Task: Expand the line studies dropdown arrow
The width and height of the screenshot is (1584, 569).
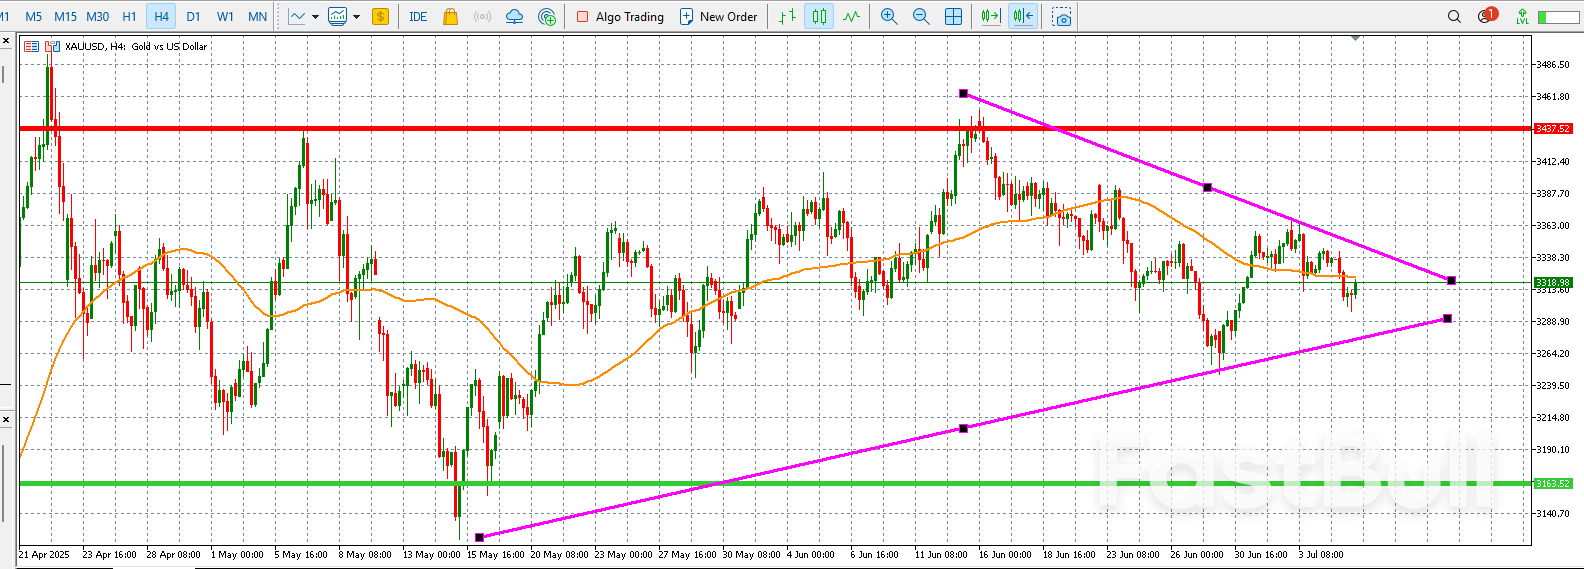Action: pos(316,17)
